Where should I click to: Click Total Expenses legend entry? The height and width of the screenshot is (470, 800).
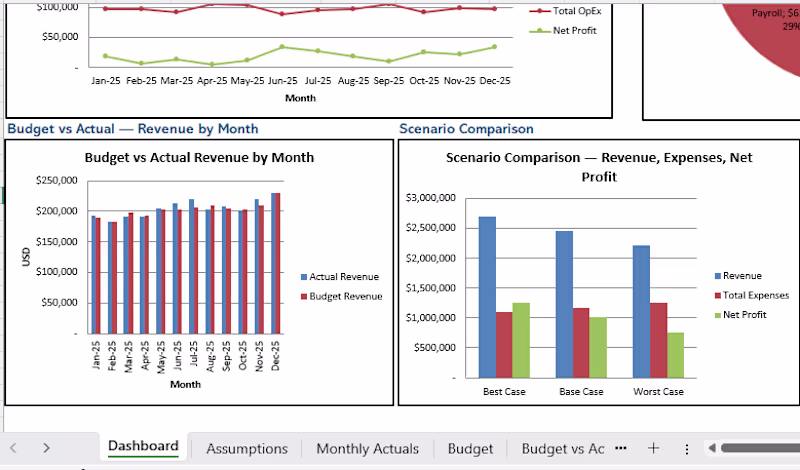point(752,295)
